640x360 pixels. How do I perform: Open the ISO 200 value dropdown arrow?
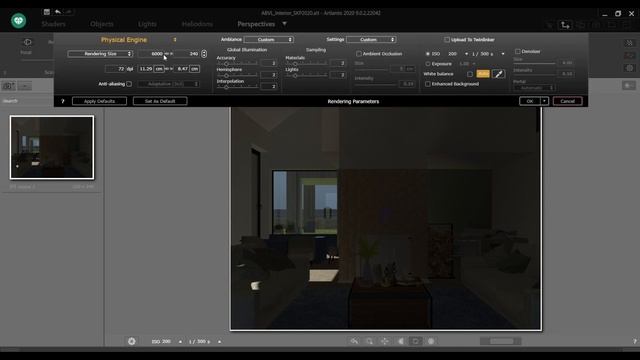(466, 54)
